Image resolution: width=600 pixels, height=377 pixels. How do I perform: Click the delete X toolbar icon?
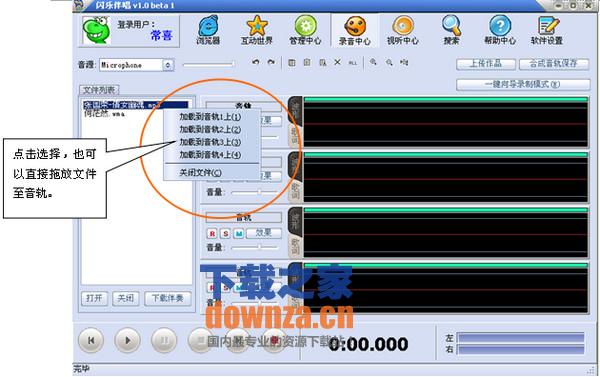[338, 62]
